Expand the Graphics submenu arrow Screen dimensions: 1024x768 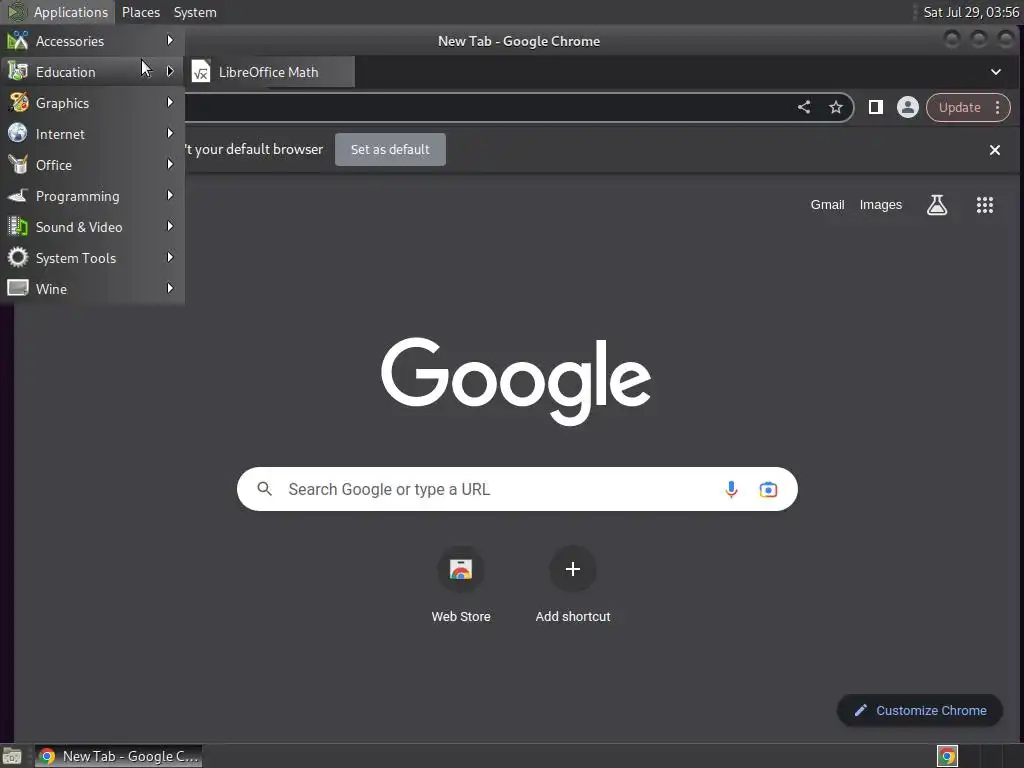170,103
